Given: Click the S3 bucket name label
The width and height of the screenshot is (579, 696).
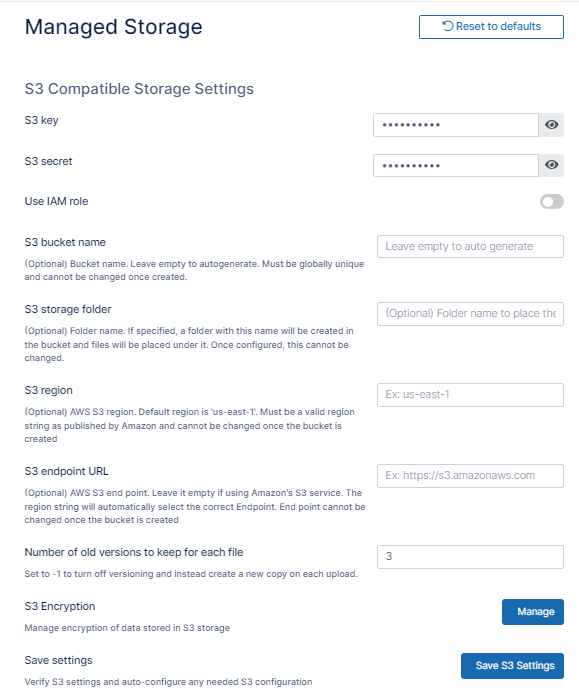Looking at the screenshot, I should point(65,242).
